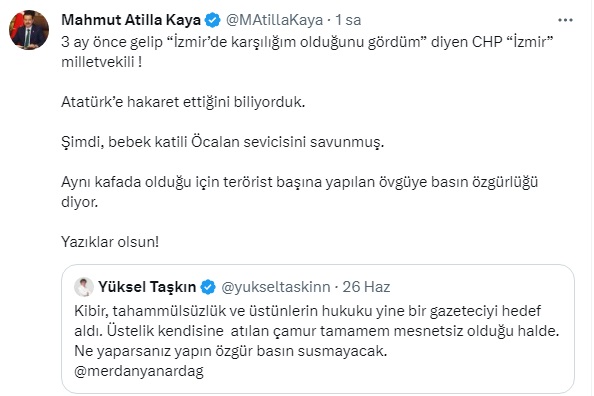594x396 pixels.
Task: Click the '26 Haz' date on the quoted tweet
Action: tap(366, 287)
